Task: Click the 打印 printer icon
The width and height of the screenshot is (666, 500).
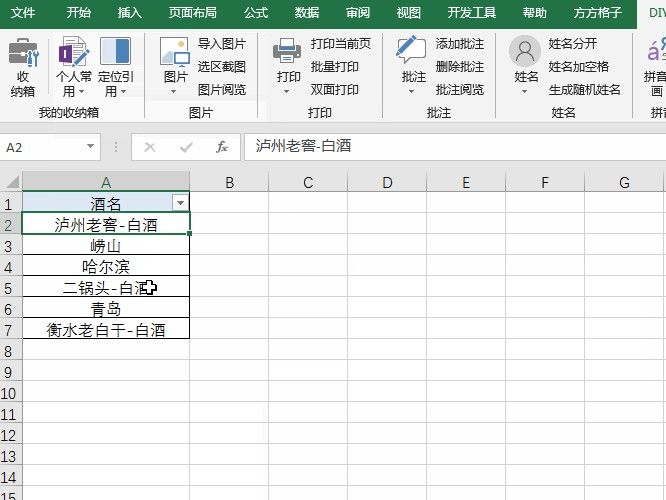Action: [x=287, y=51]
